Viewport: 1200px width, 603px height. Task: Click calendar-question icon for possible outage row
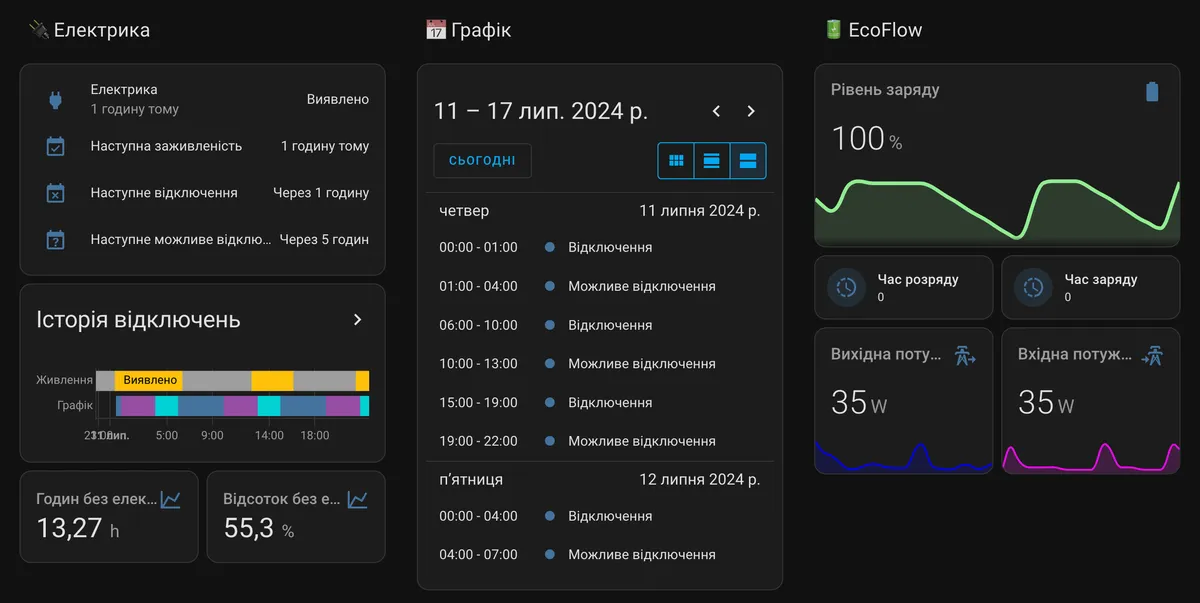[x=56, y=240]
